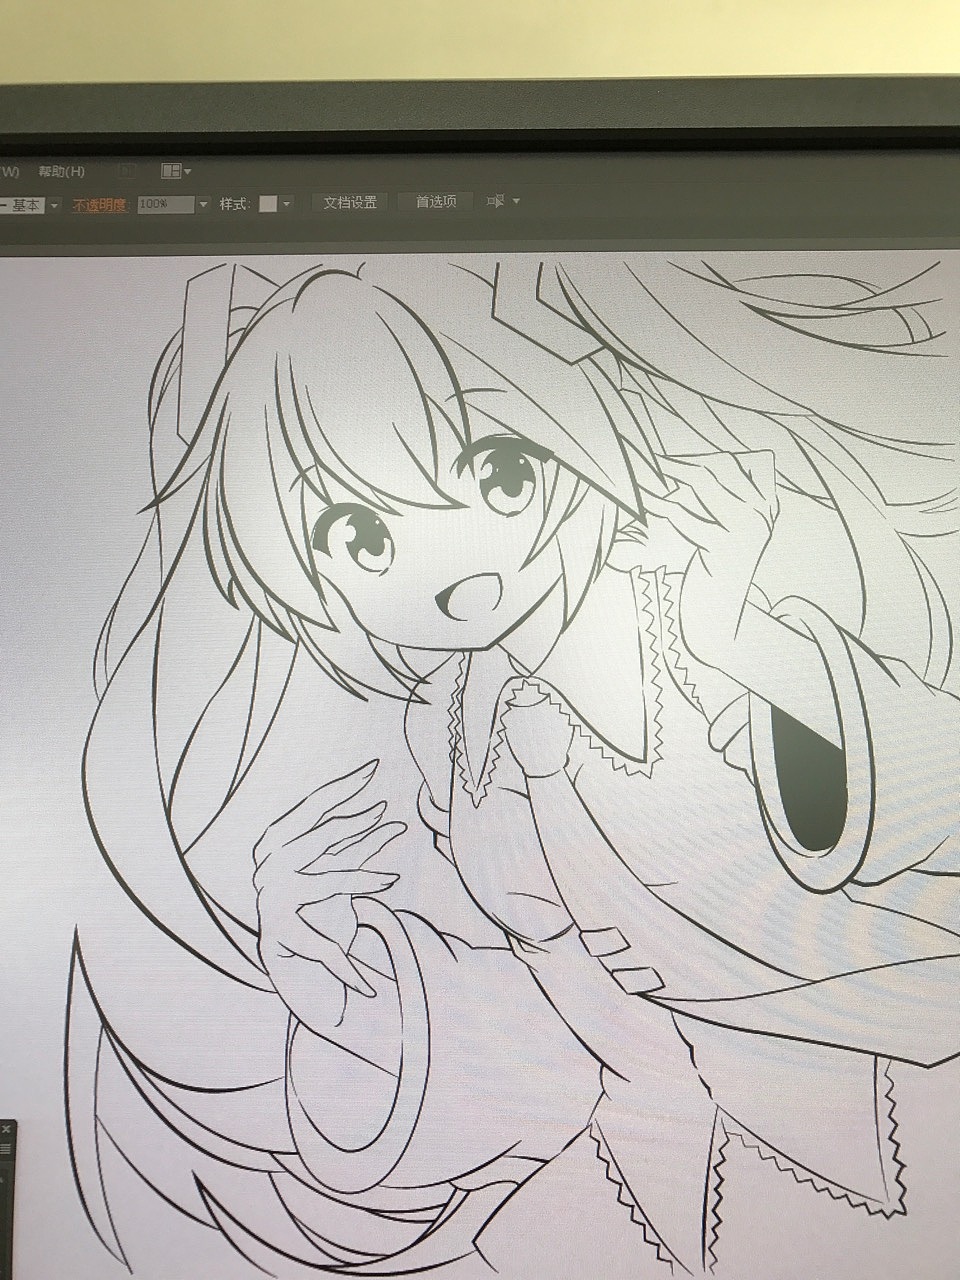
Task: Click the 样式 style color swatch
Action: [x=267, y=203]
